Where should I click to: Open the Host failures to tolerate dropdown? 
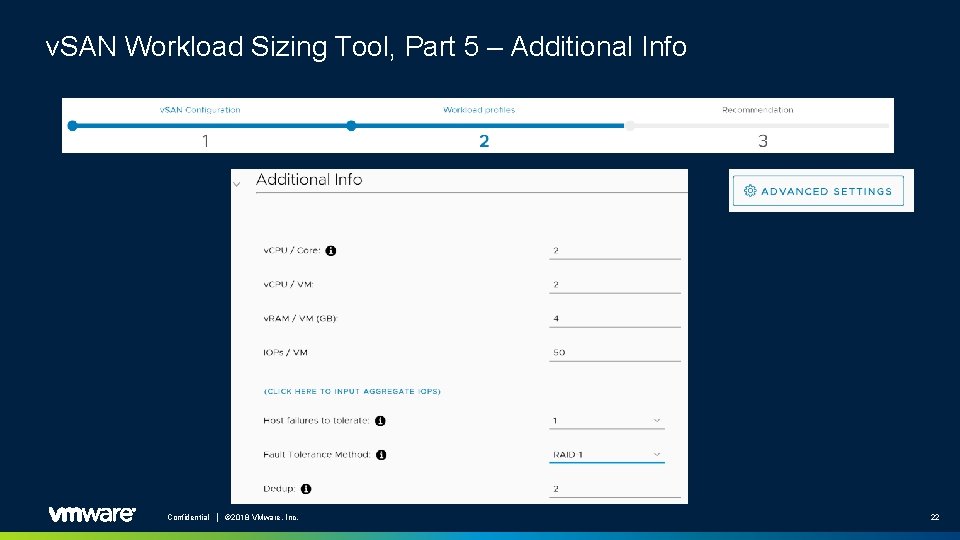(607, 421)
